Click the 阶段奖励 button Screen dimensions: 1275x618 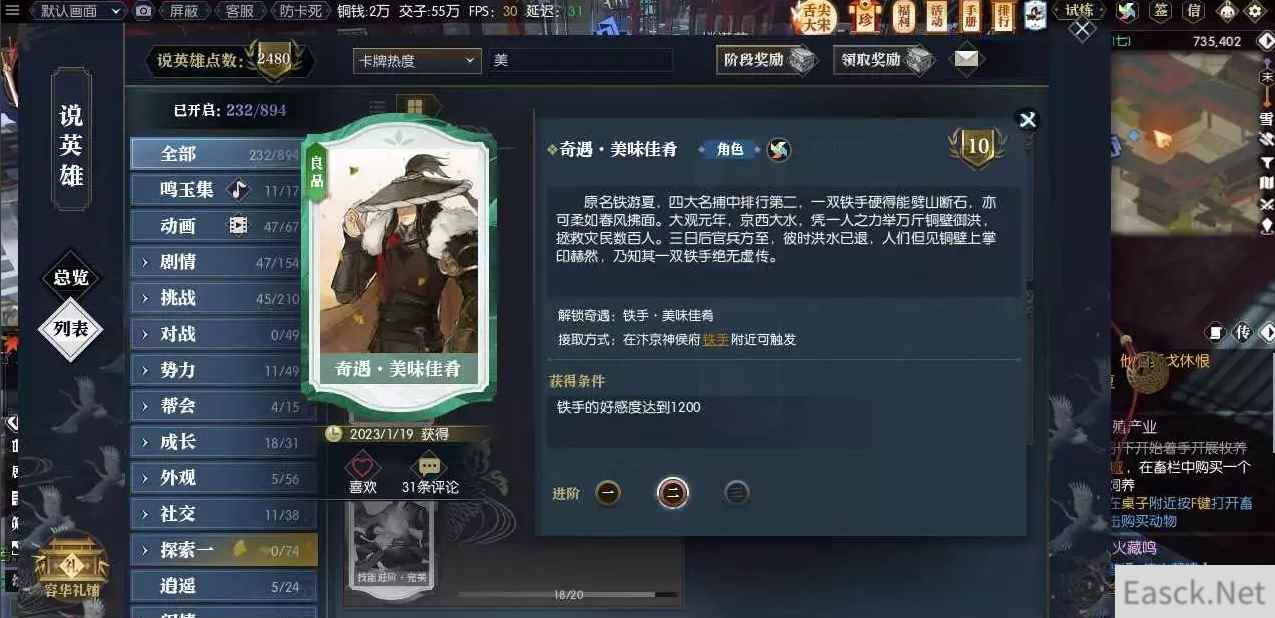pos(767,60)
